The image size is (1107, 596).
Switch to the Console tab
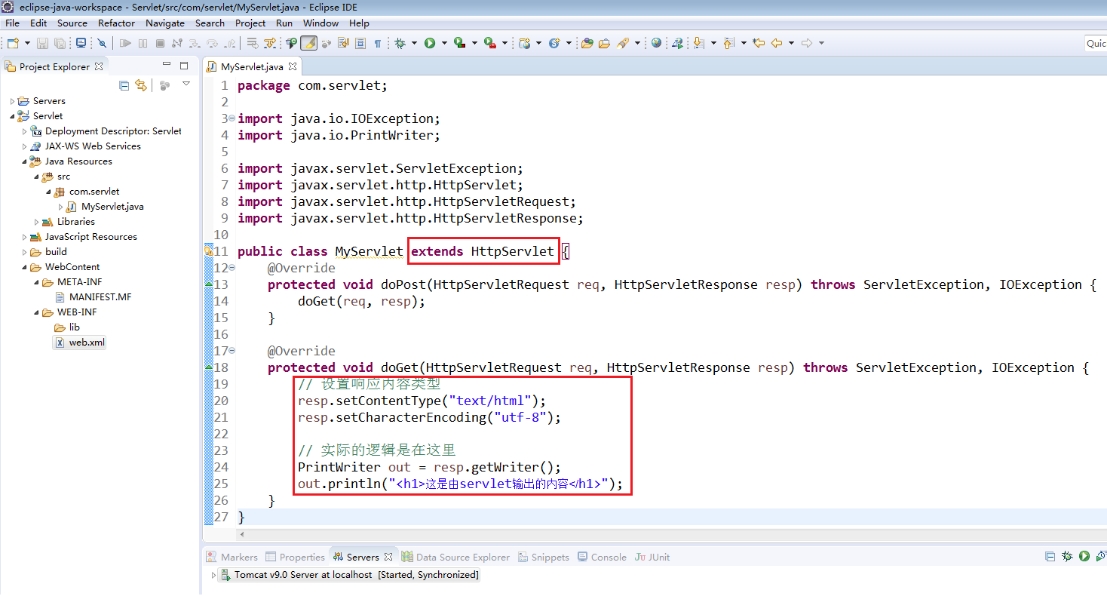coord(602,557)
